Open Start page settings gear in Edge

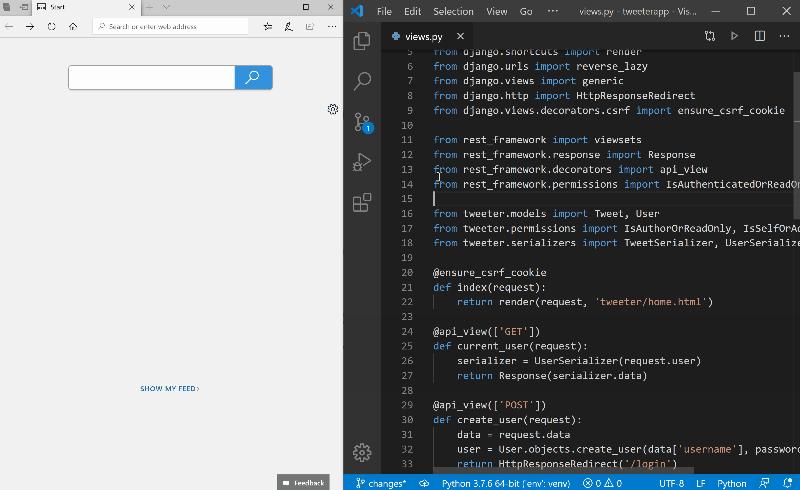tap(333, 109)
